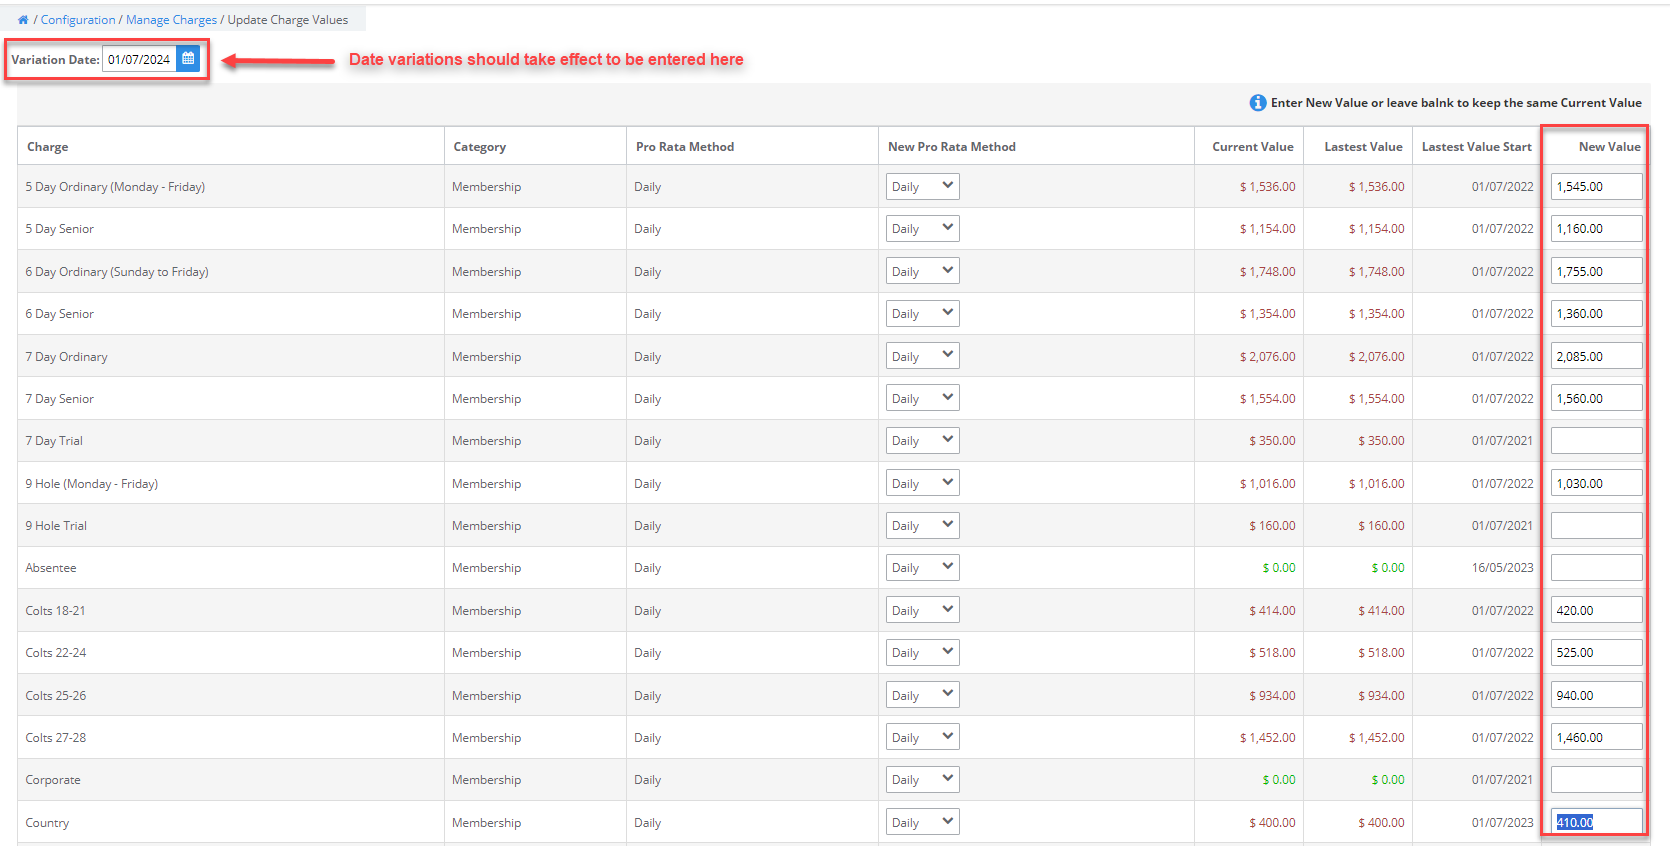Click New Value field for Country
1670x846 pixels.
(x=1596, y=822)
